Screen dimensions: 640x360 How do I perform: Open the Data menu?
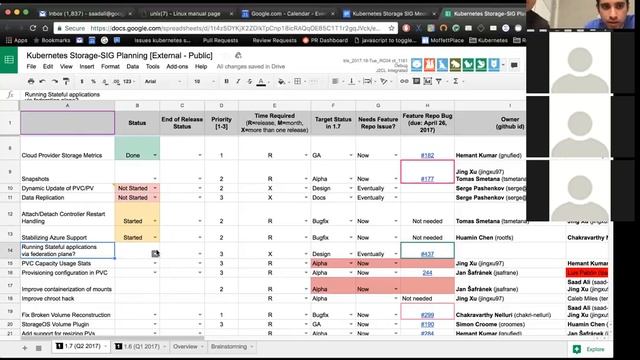(x=133, y=66)
